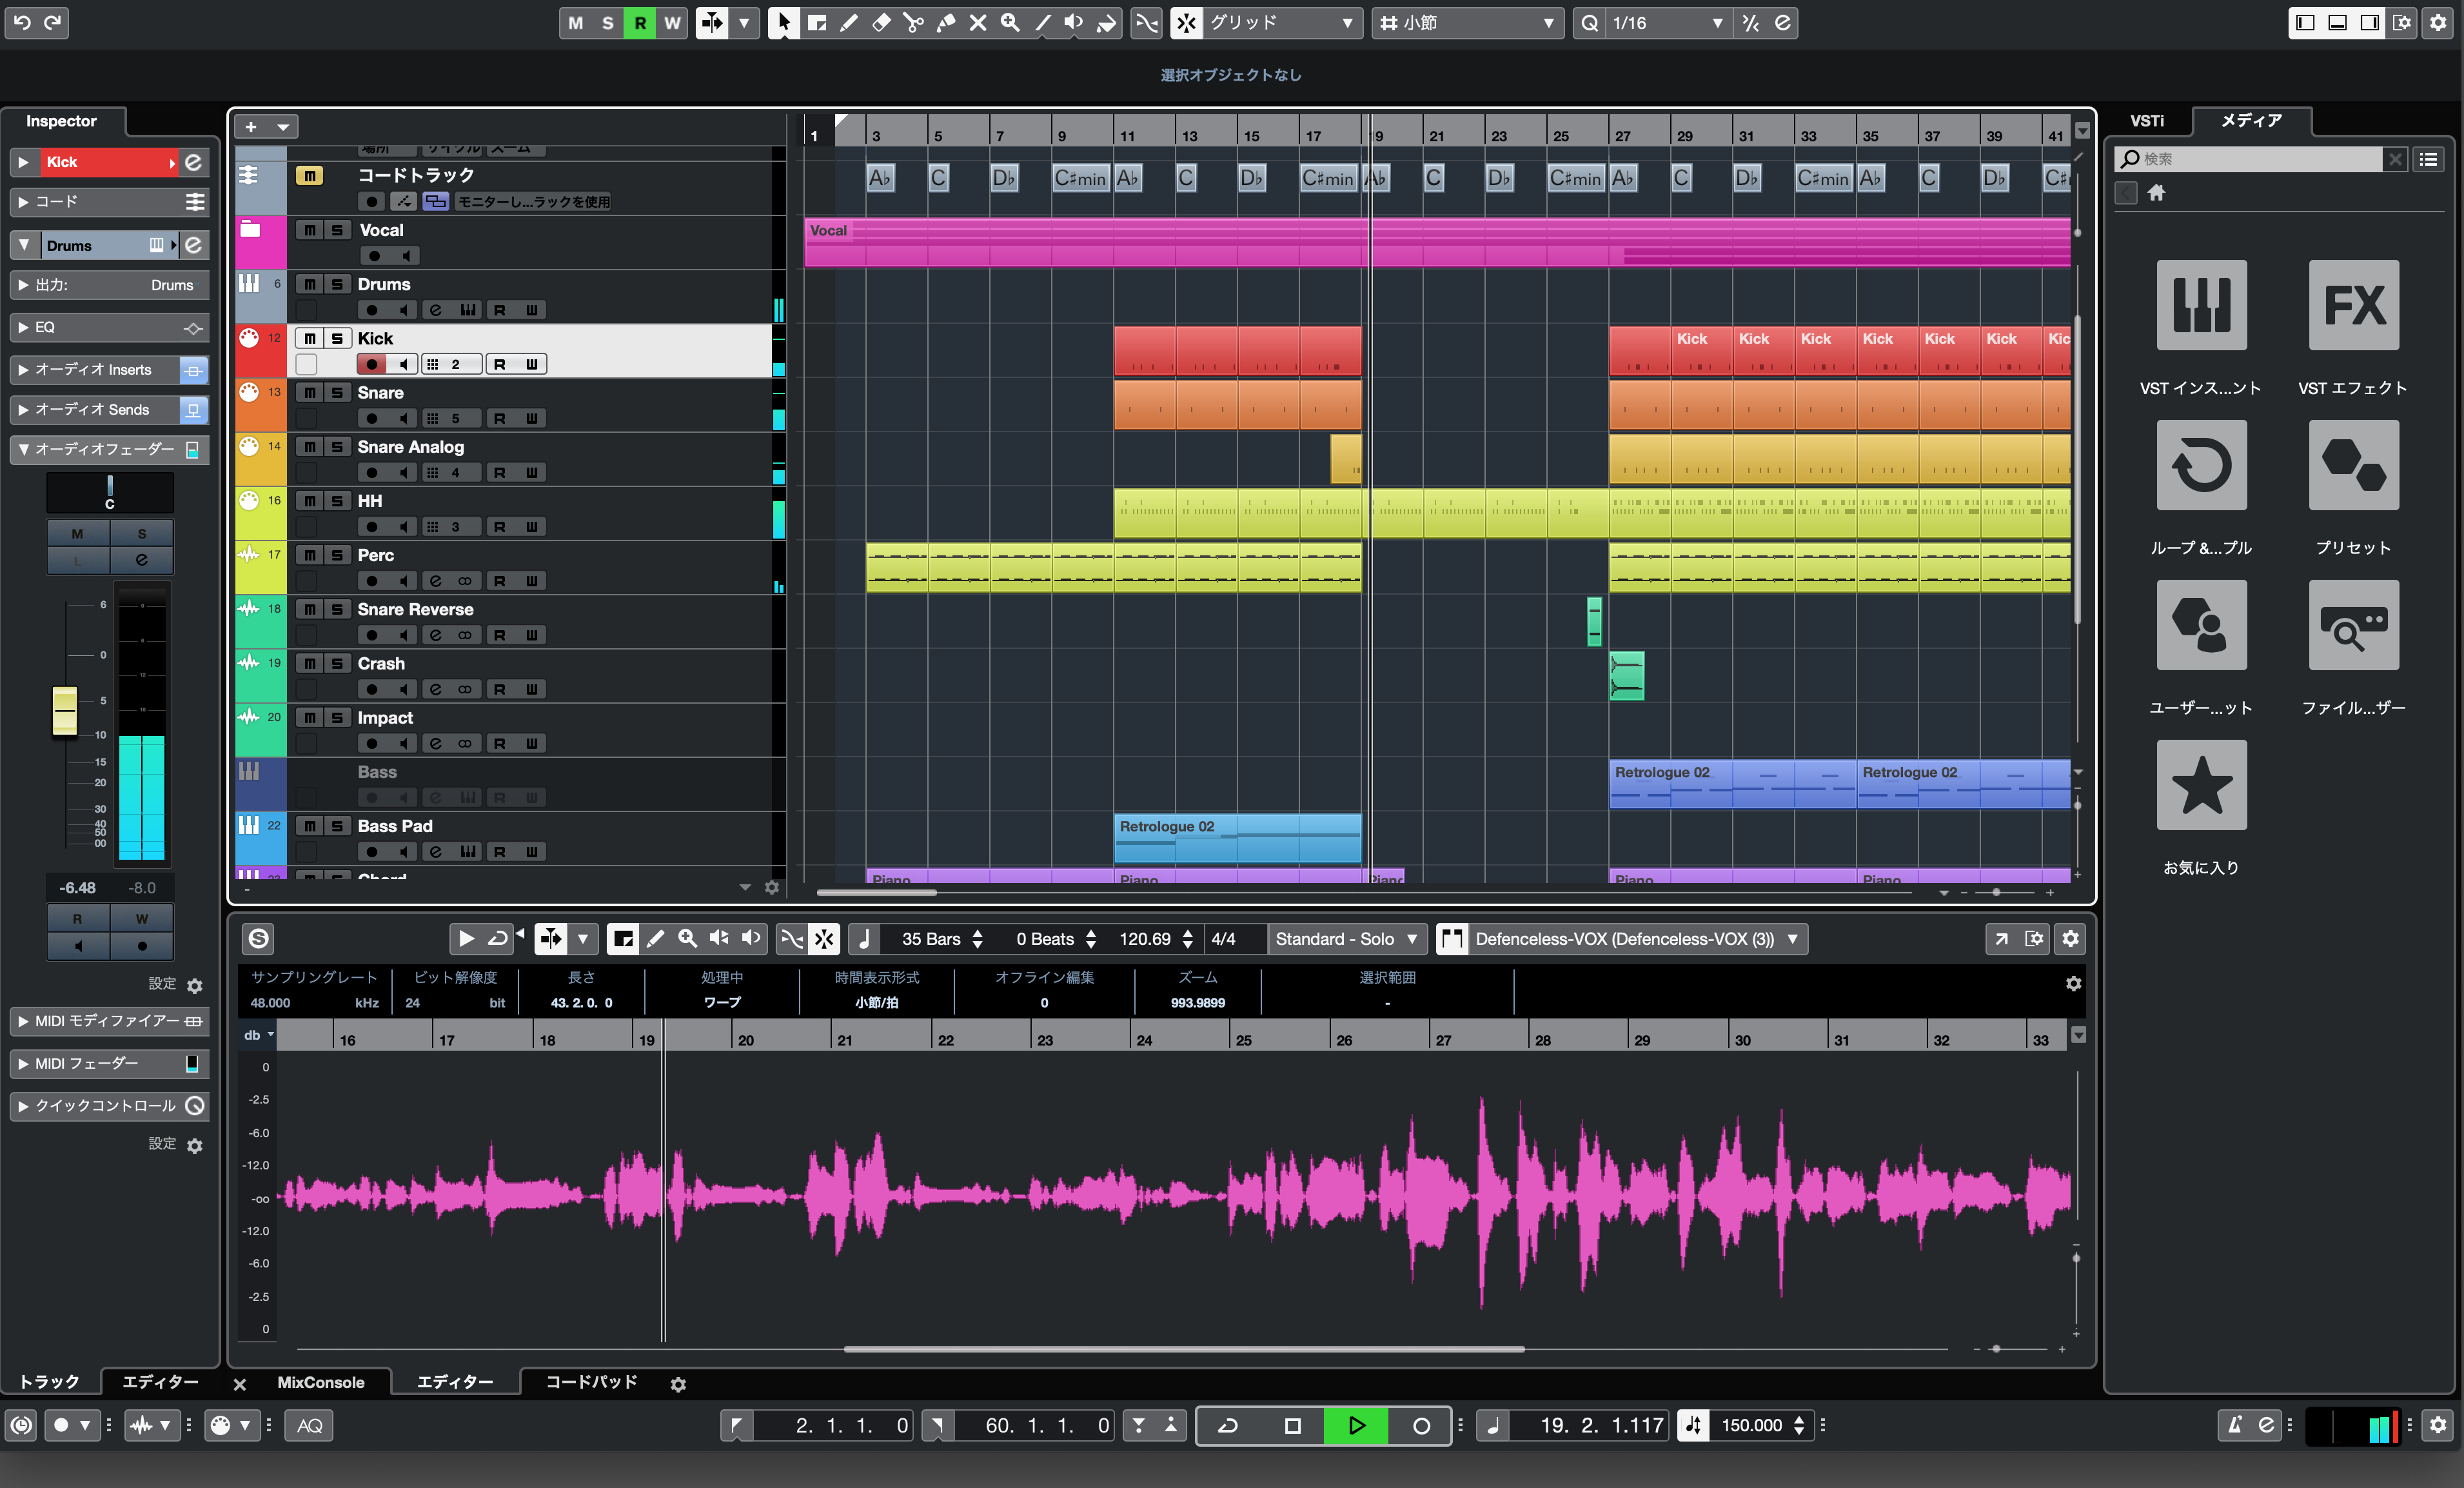The height and width of the screenshot is (1488, 2464).
Task: Open User Presets media tile
Action: pos(2201,625)
